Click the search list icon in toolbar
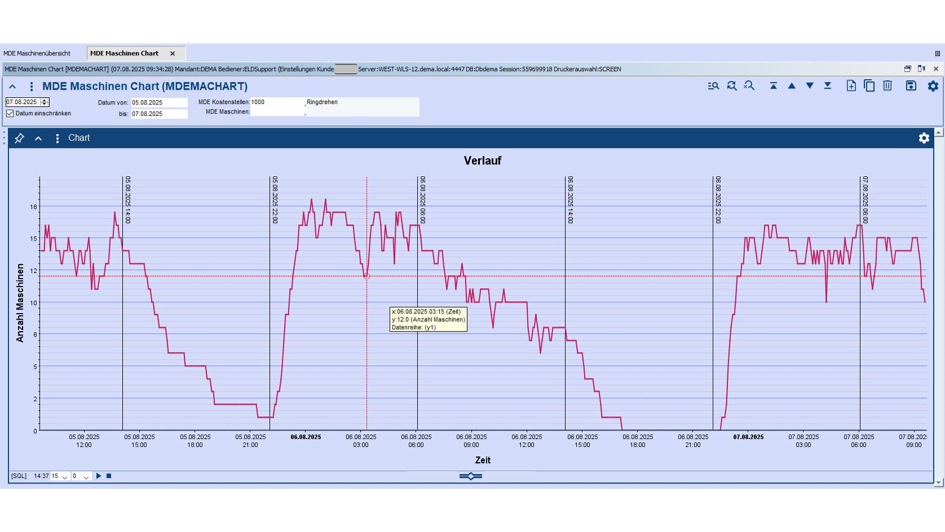The height and width of the screenshot is (532, 945). point(713,86)
